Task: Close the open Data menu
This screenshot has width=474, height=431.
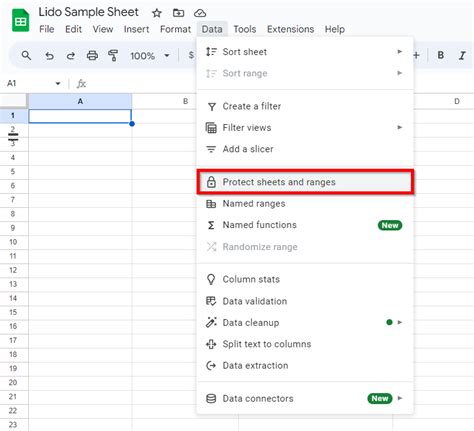Action: tap(212, 29)
